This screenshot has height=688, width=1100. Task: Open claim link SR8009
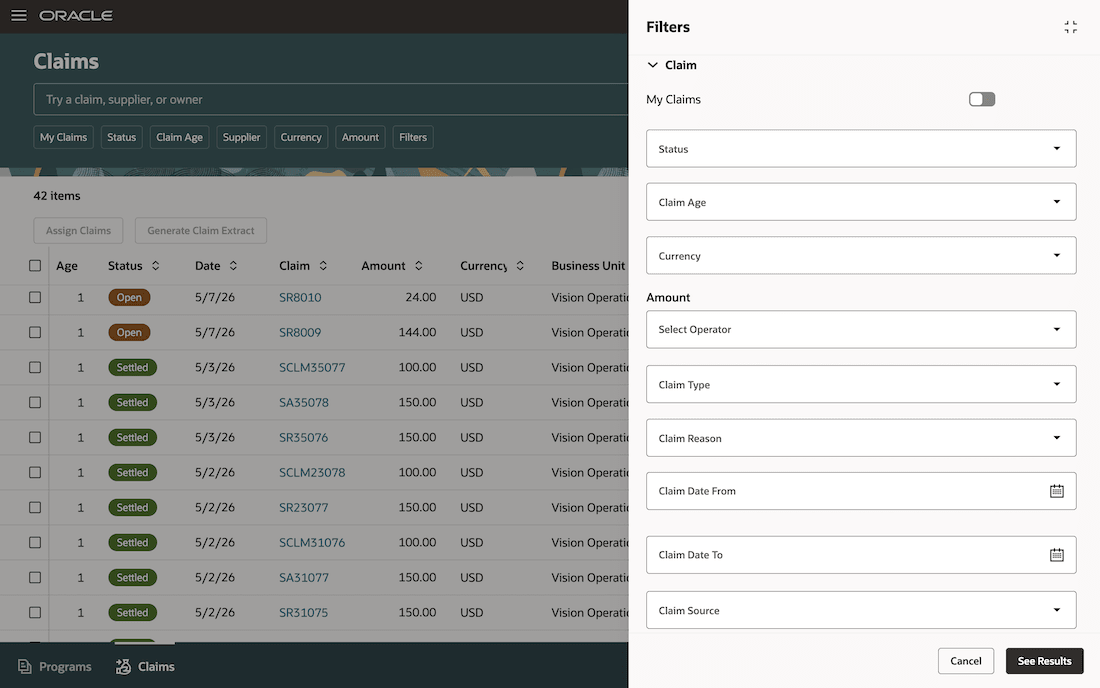coord(300,332)
